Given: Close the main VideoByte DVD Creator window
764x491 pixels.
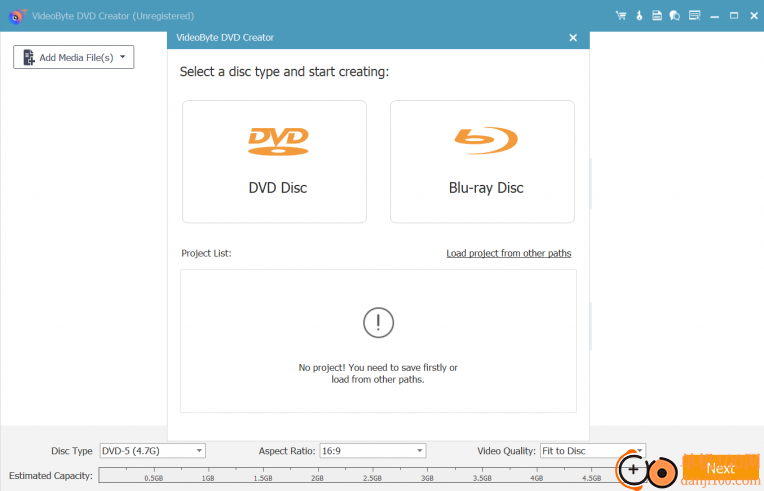Looking at the screenshot, I should (754, 16).
